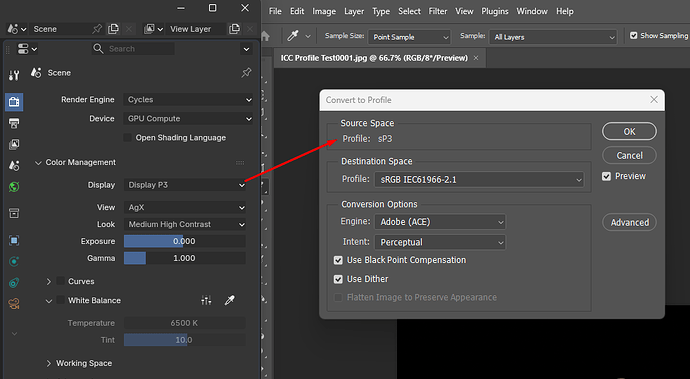The image size is (690, 379).
Task: Open the Display P3 dropdown
Action: (185, 185)
